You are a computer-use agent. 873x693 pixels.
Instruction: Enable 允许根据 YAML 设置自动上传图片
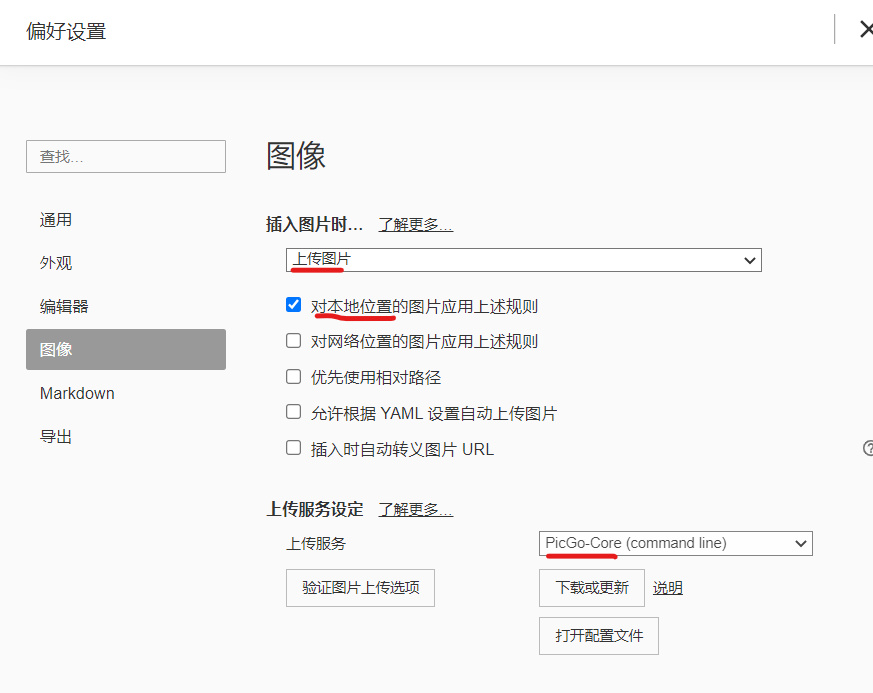(293, 411)
